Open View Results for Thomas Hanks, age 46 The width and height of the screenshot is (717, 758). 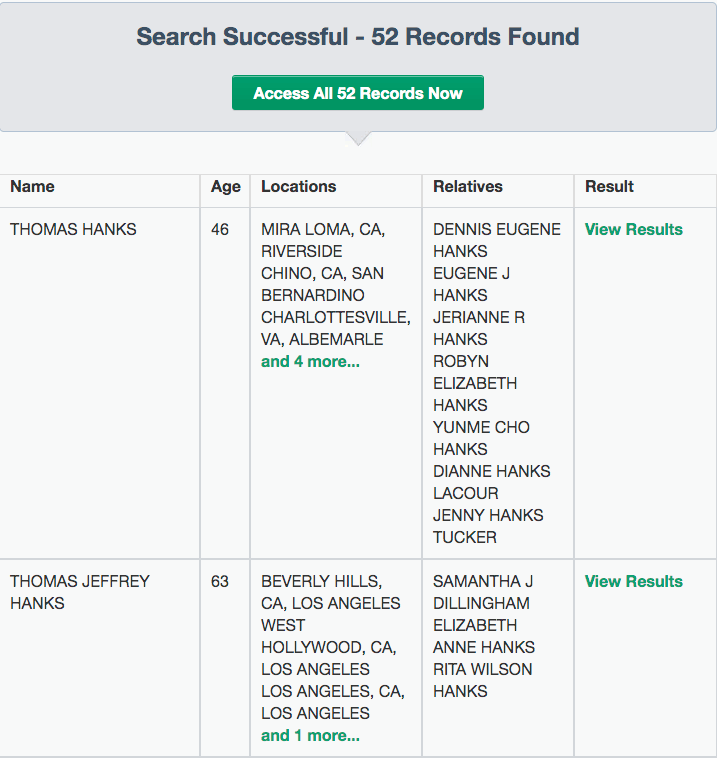click(x=633, y=229)
